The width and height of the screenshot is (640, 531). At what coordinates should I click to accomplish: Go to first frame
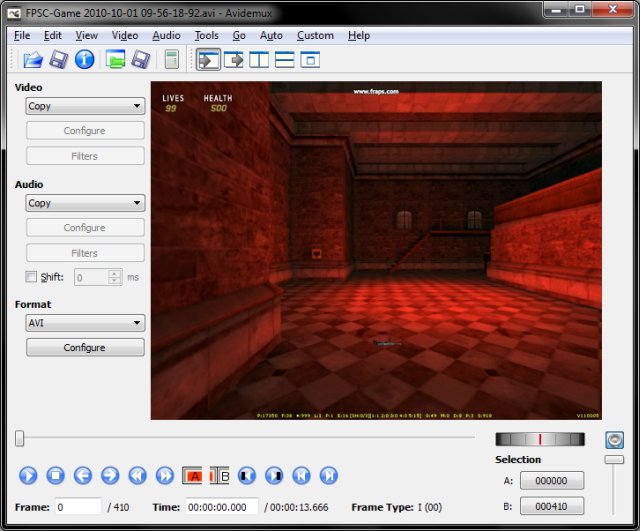[x=302, y=475]
